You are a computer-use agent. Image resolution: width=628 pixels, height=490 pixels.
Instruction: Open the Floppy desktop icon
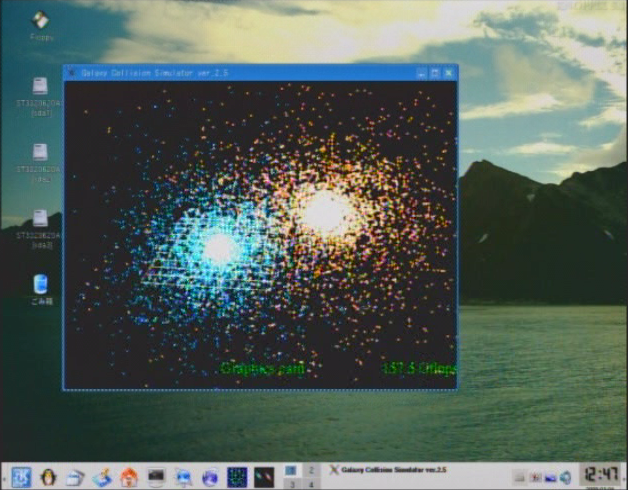pyautogui.click(x=40, y=20)
